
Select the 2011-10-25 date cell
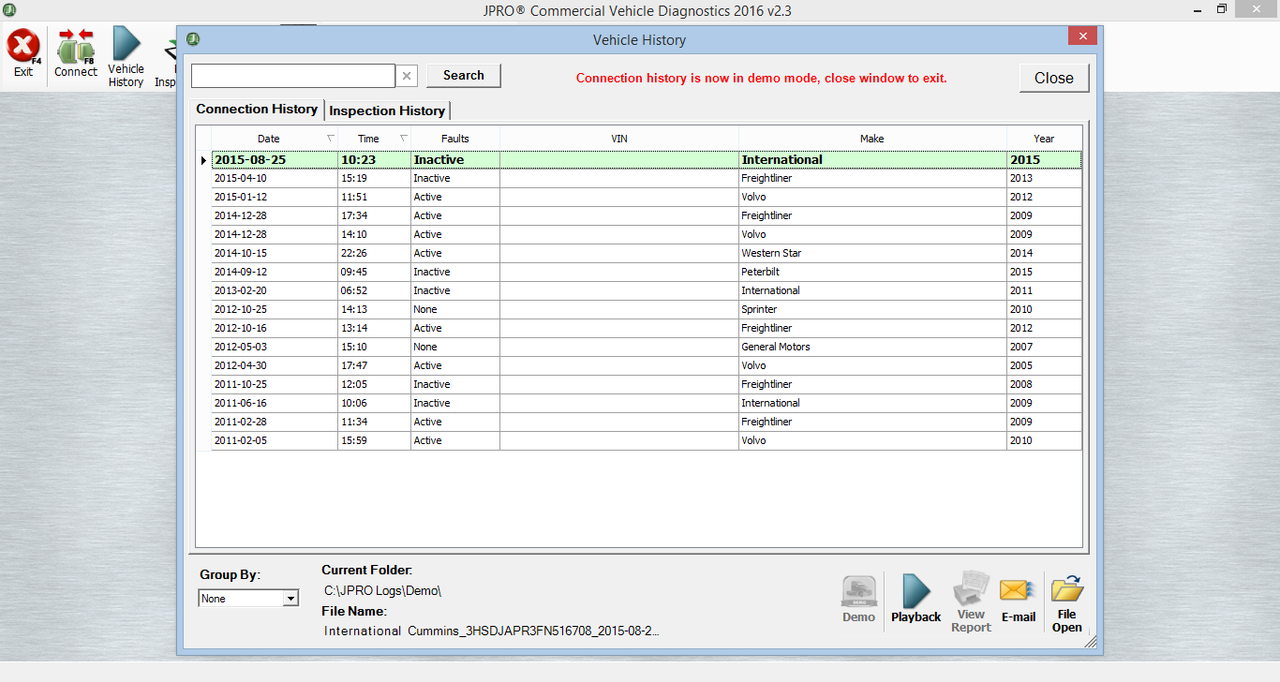pos(274,384)
